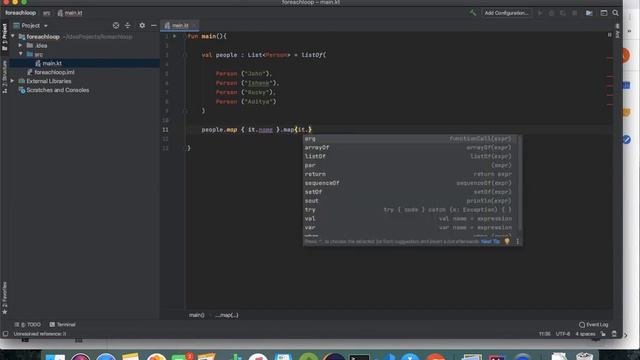Choose the var completion suggestion

pyautogui.click(x=410, y=228)
